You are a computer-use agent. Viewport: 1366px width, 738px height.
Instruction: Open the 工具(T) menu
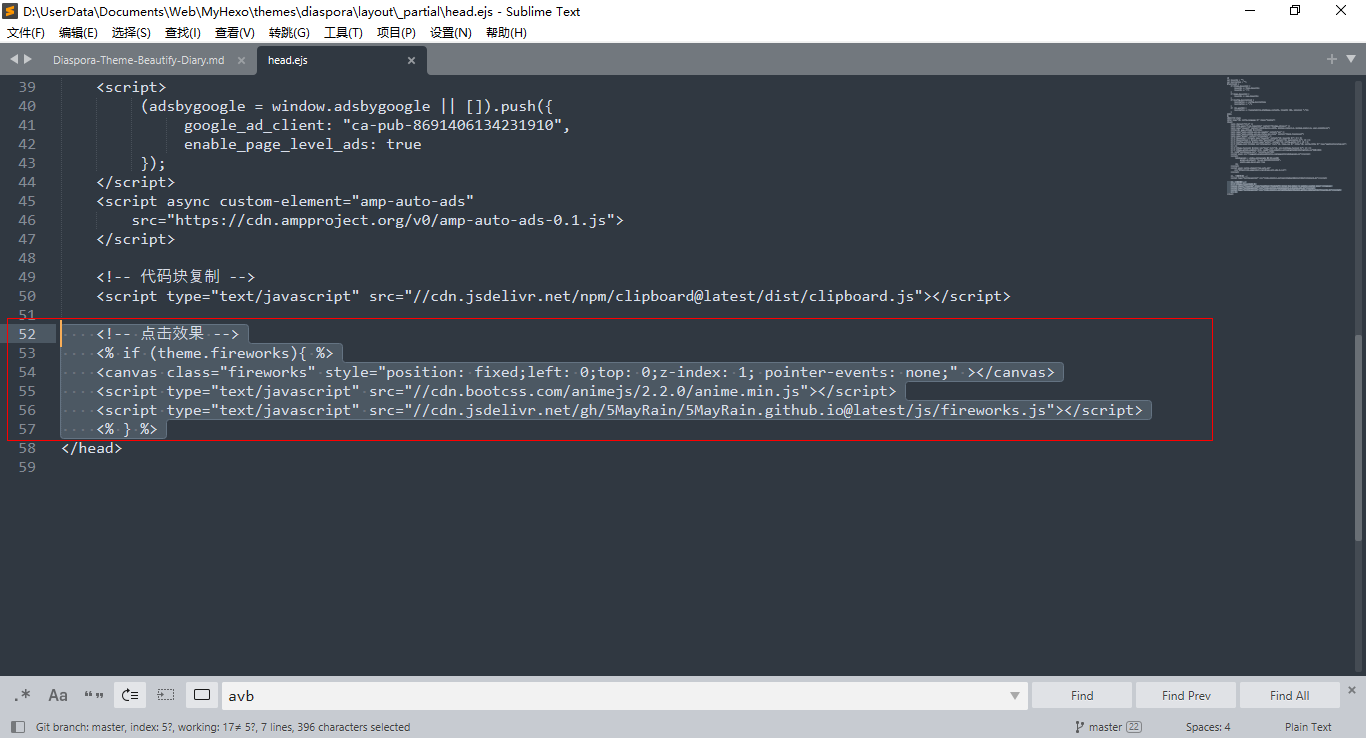[343, 33]
